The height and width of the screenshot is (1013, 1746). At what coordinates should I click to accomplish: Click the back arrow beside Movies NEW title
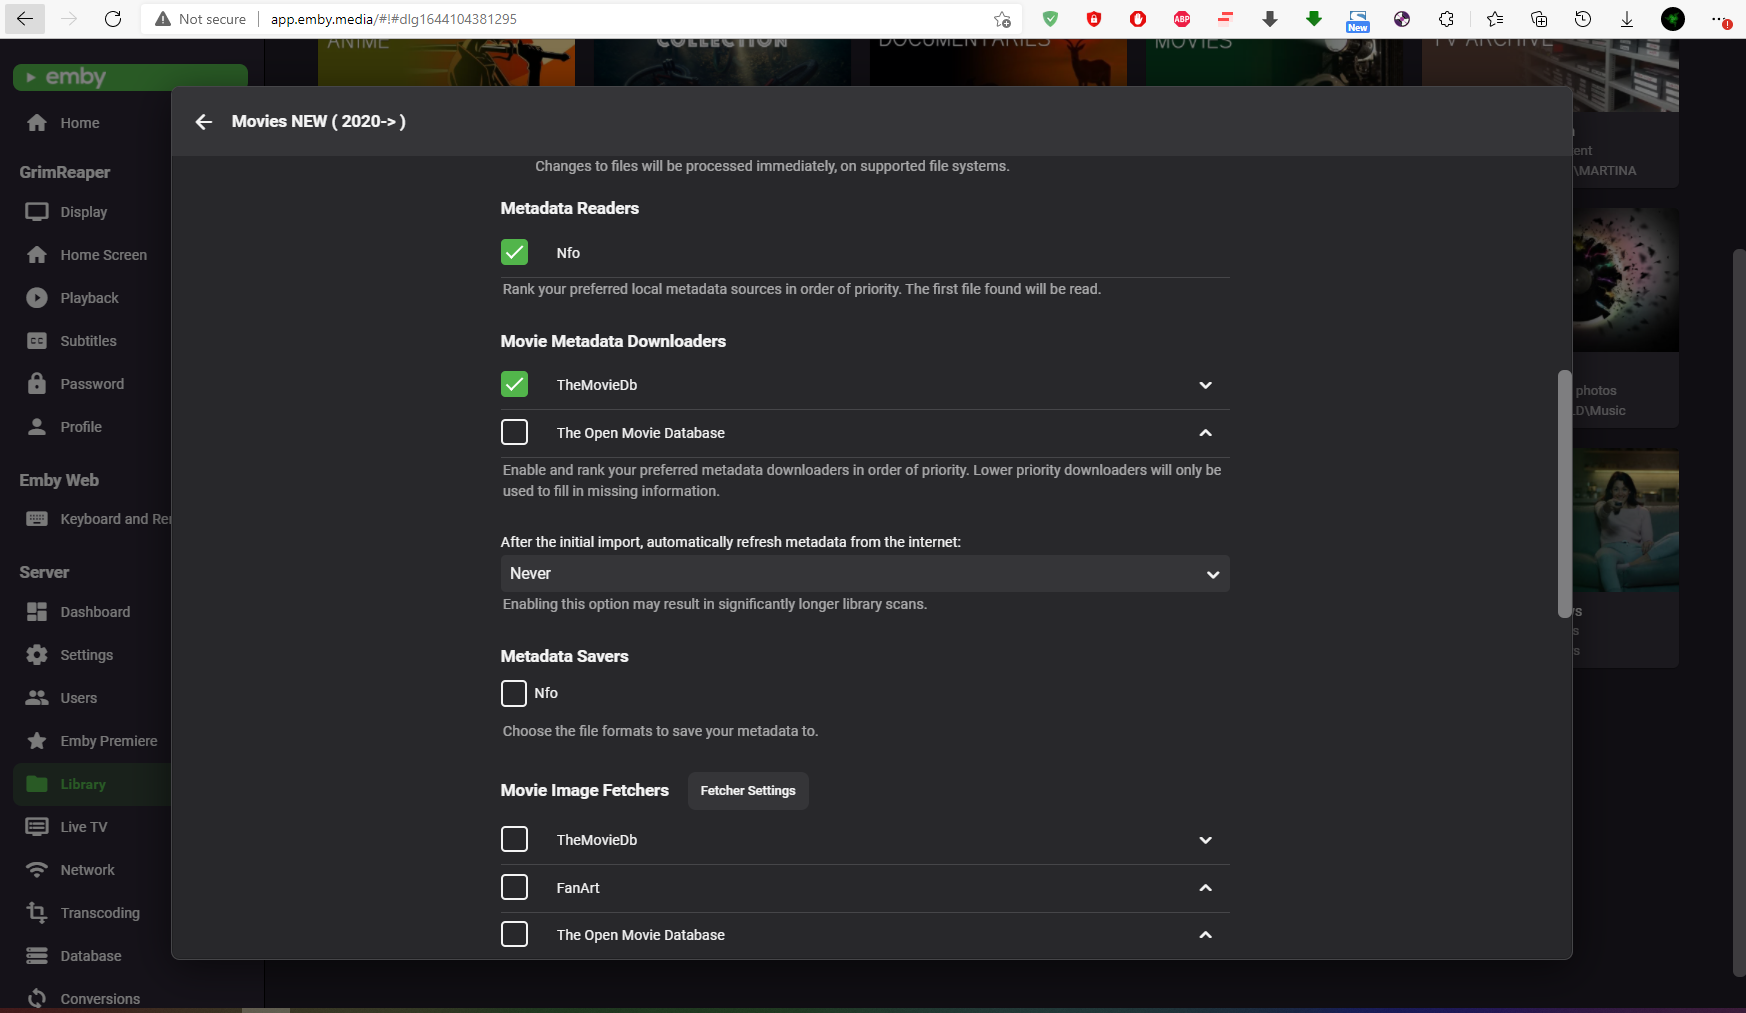204,122
